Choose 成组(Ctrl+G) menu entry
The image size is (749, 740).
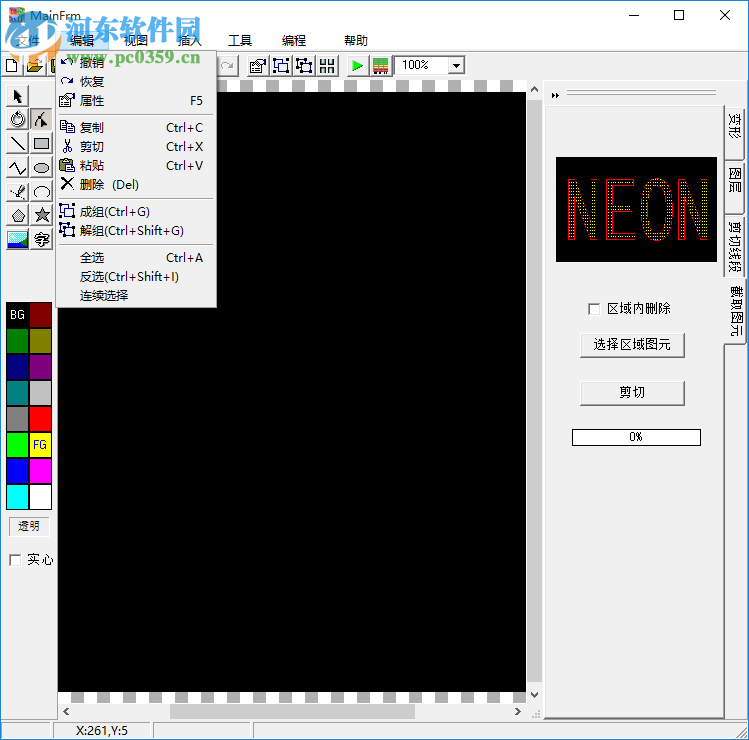[136, 212]
